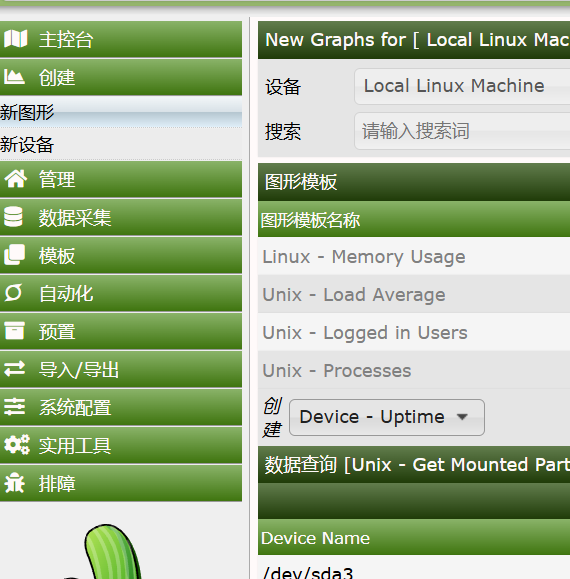Click the home icon beside 管理
The width and height of the screenshot is (570, 579).
point(16,179)
